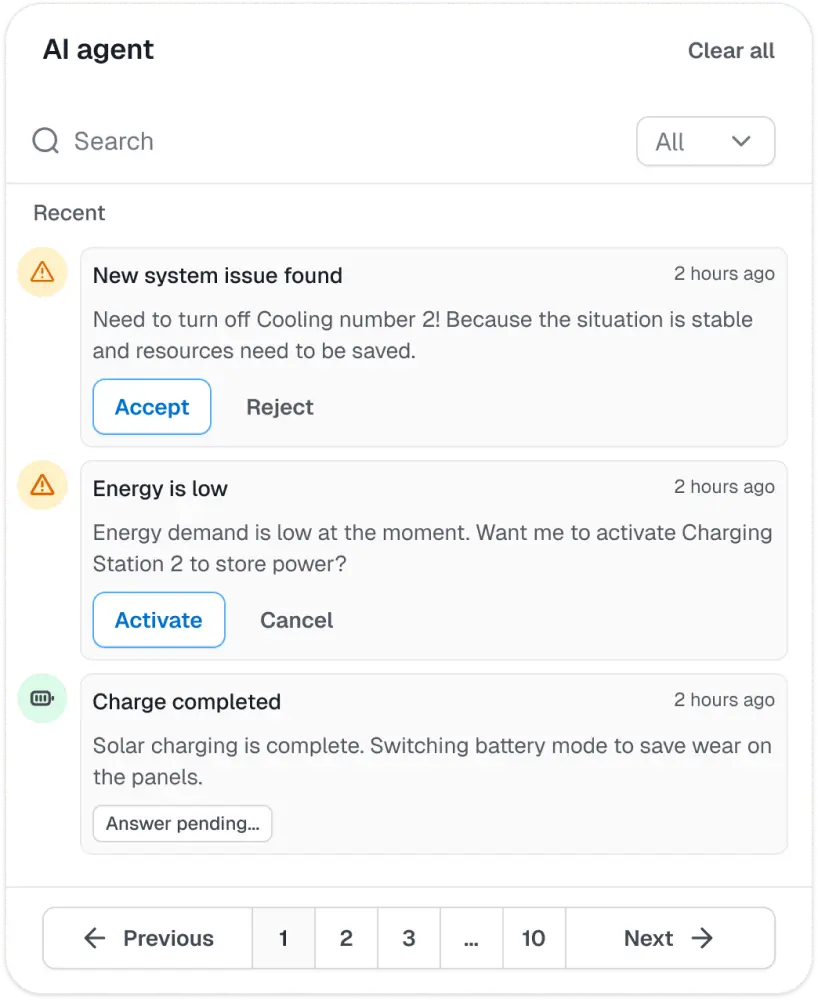818x1000 pixels.
Task: Clear all notifications
Action: [731, 50]
